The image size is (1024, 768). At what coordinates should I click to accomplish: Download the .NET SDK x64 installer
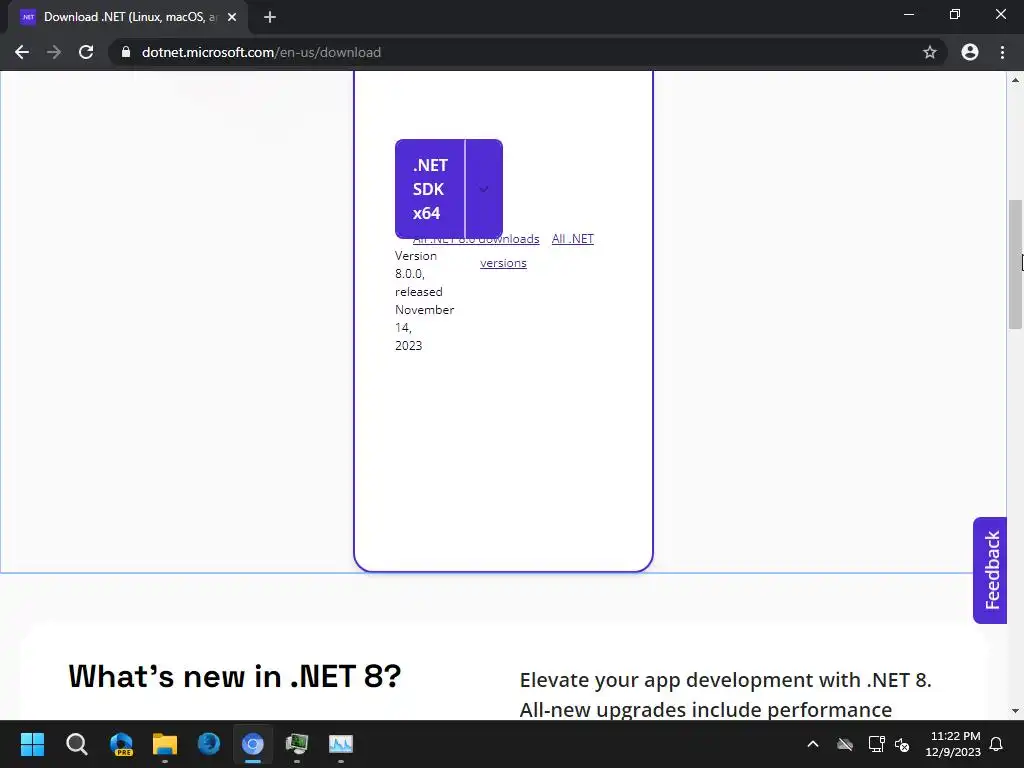(430, 189)
